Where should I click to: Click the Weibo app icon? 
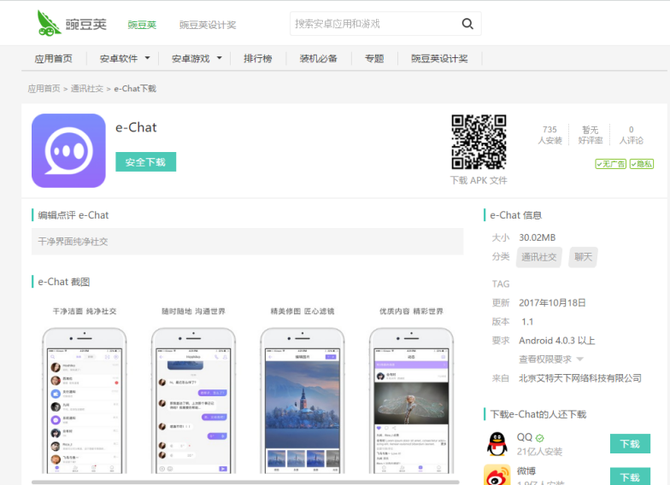tap(497, 475)
